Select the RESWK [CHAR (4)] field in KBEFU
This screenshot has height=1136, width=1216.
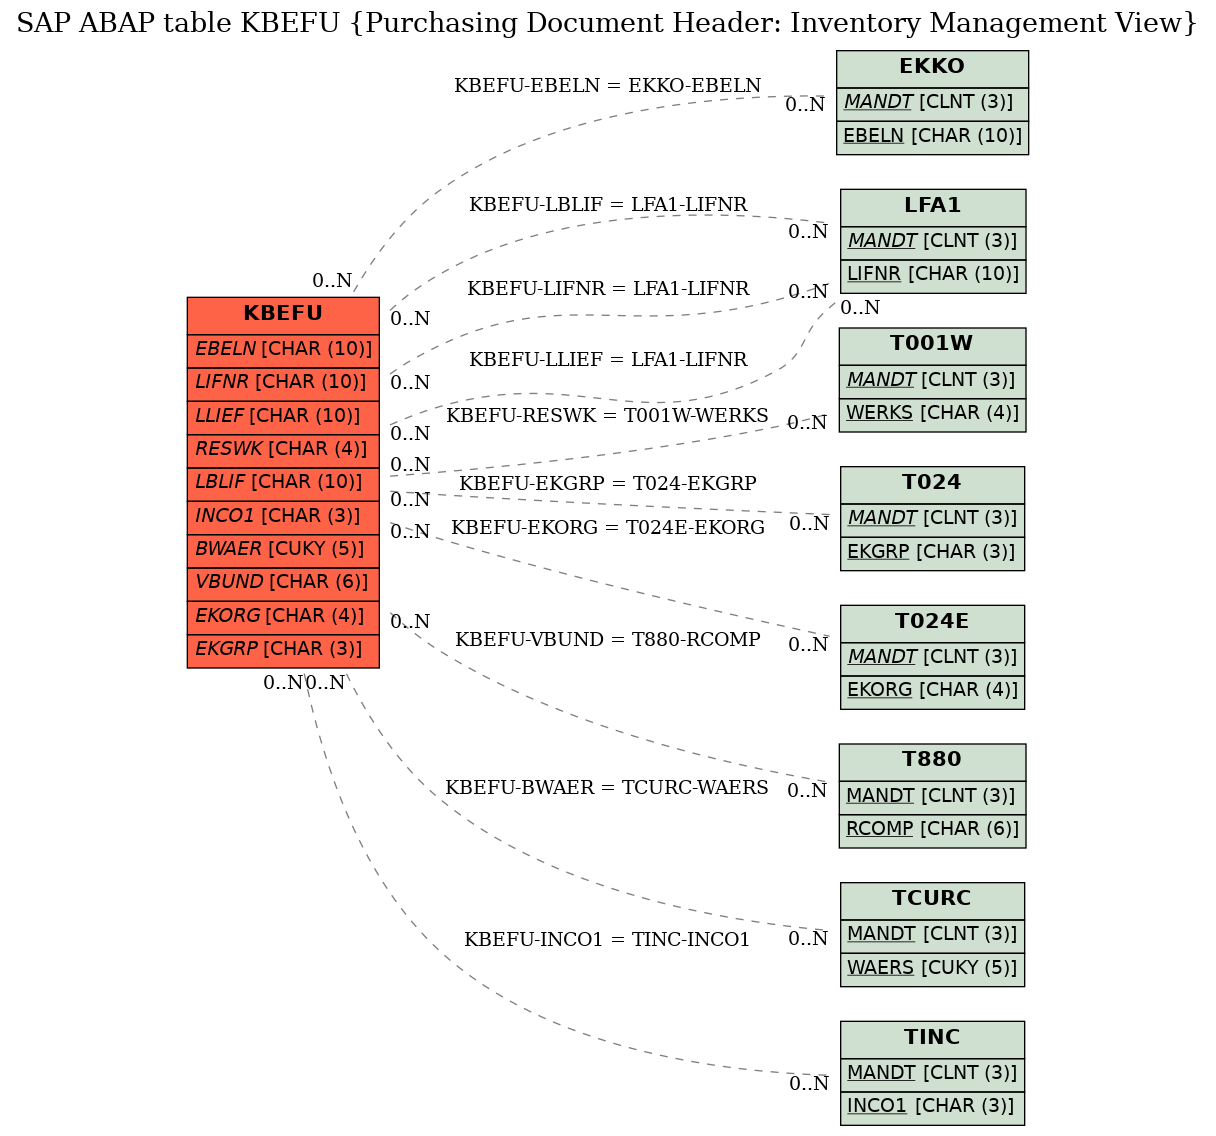coord(283,450)
